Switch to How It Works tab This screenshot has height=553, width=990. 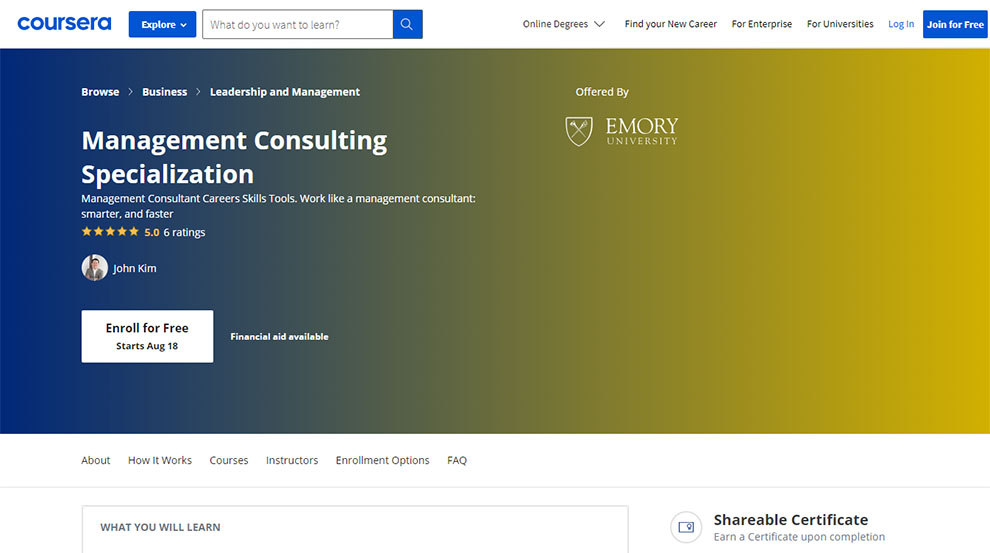pyautogui.click(x=160, y=460)
